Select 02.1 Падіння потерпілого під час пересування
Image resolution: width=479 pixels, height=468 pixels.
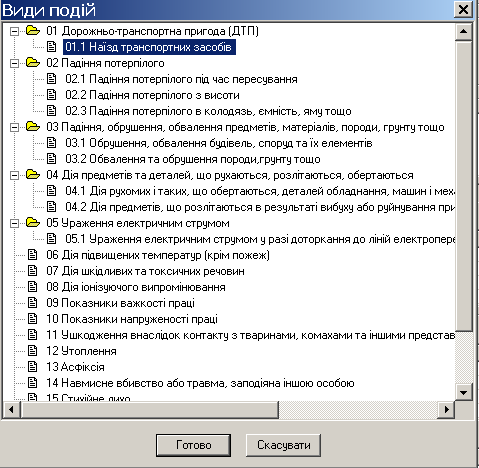click(x=181, y=79)
